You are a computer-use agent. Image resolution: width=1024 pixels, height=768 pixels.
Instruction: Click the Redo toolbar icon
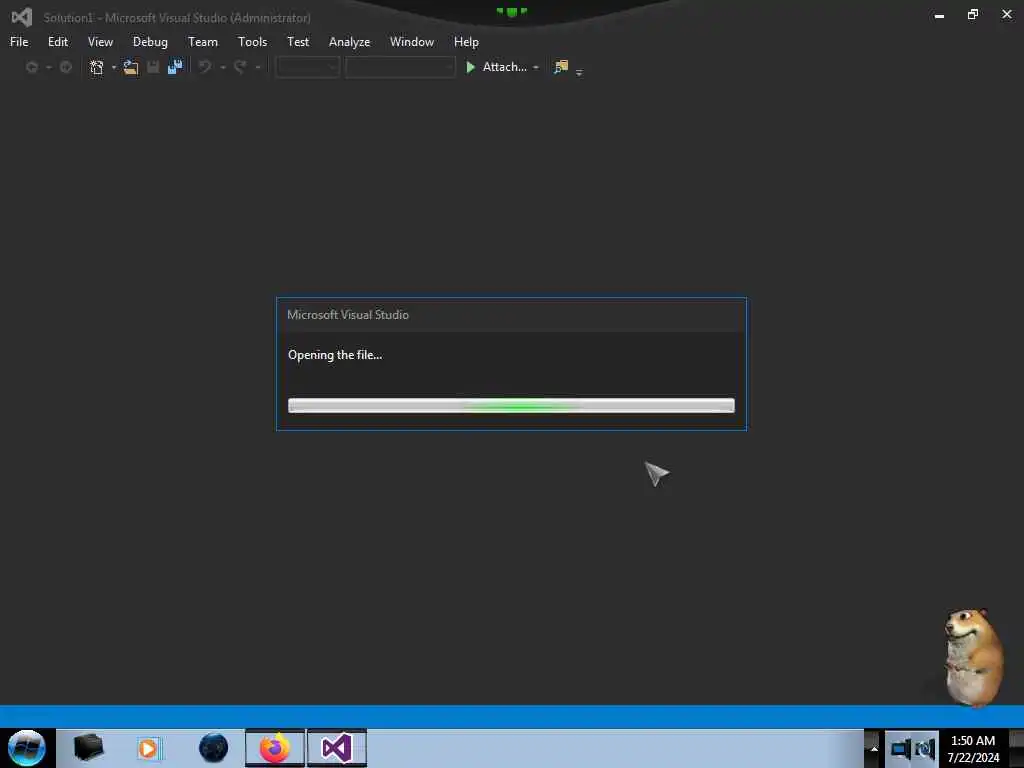[x=240, y=67]
